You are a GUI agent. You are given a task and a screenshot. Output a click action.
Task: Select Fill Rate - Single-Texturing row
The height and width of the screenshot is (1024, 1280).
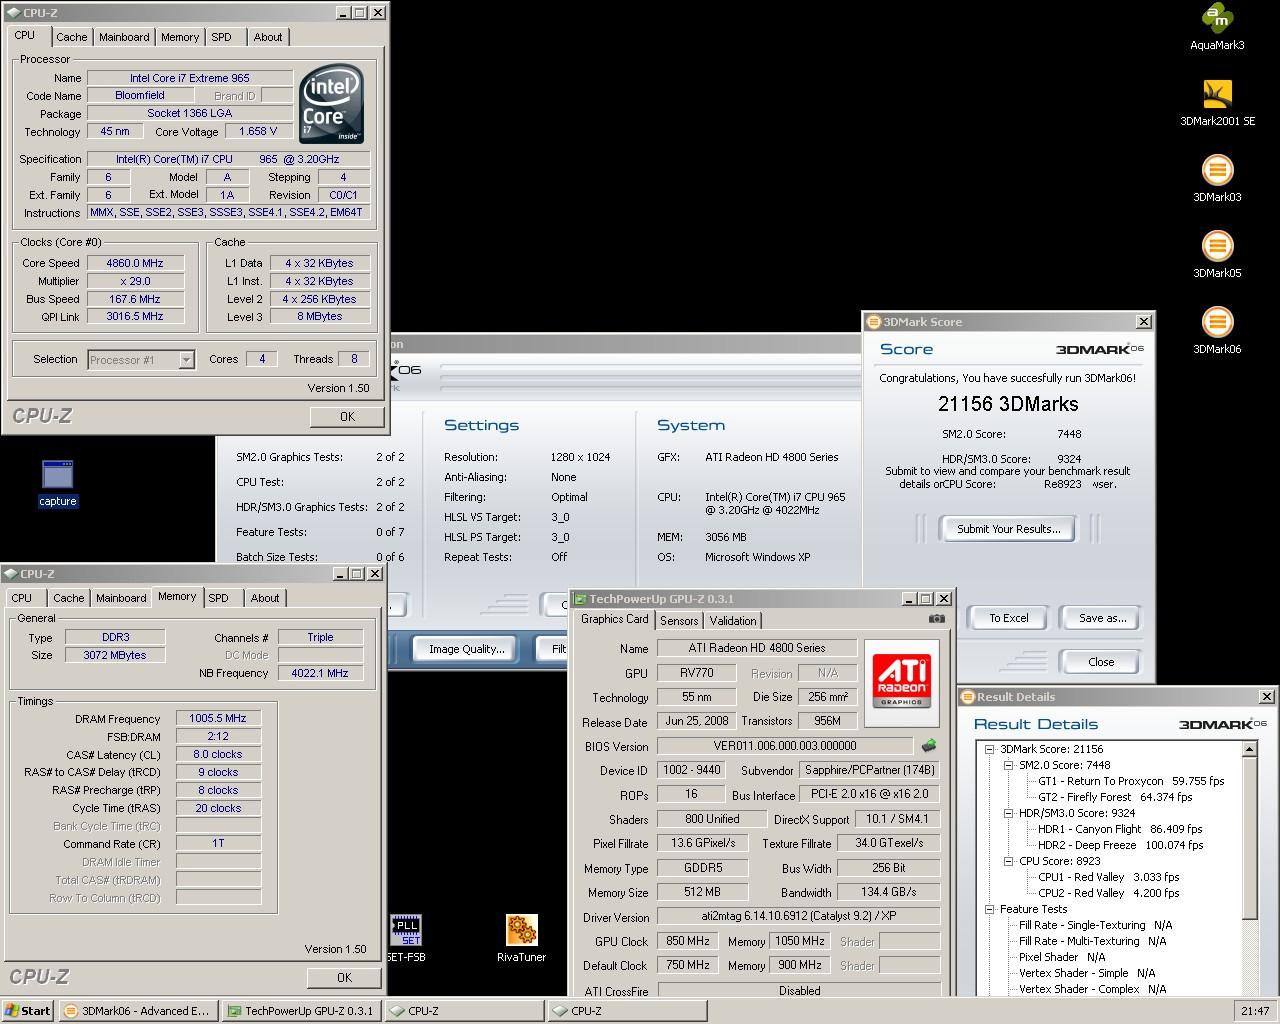tap(1095, 925)
